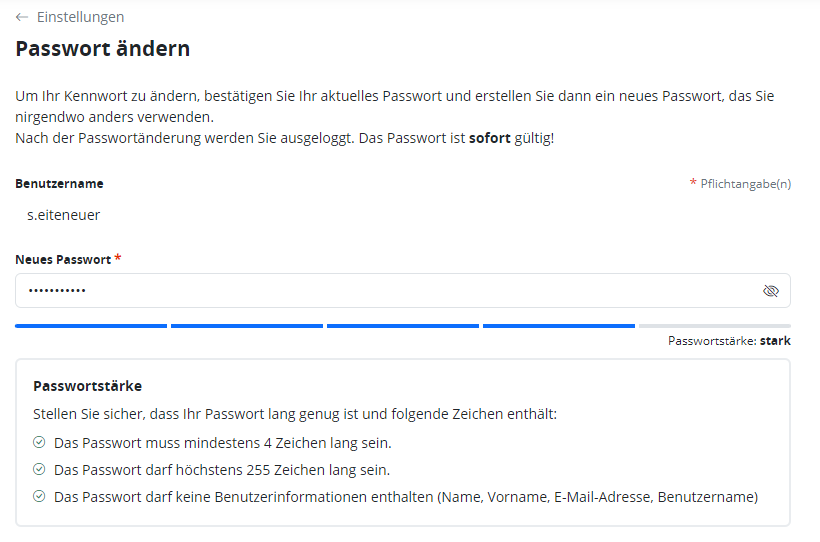This screenshot has width=820, height=542.
Task: Select the username text s.eiteneuer
Action: (x=63, y=215)
